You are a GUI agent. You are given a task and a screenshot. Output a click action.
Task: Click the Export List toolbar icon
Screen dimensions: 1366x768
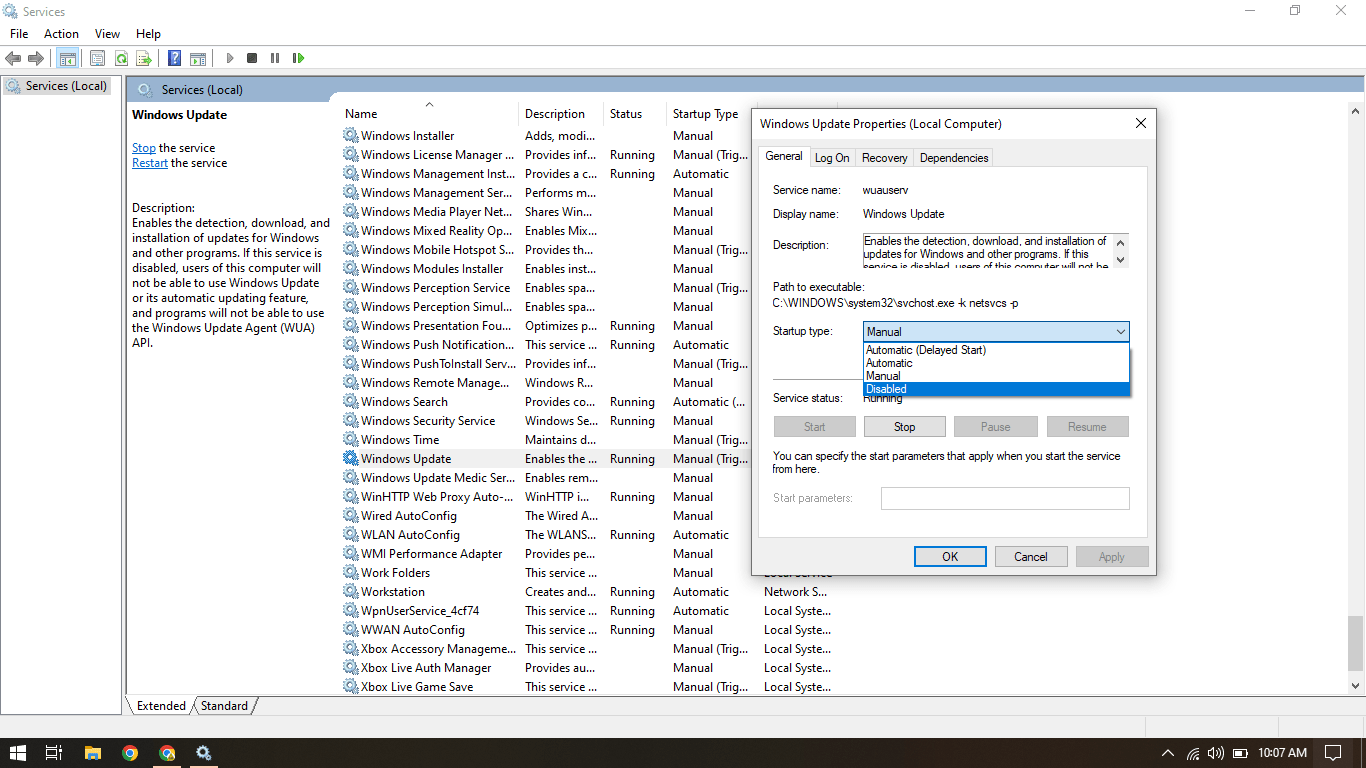click(x=144, y=59)
